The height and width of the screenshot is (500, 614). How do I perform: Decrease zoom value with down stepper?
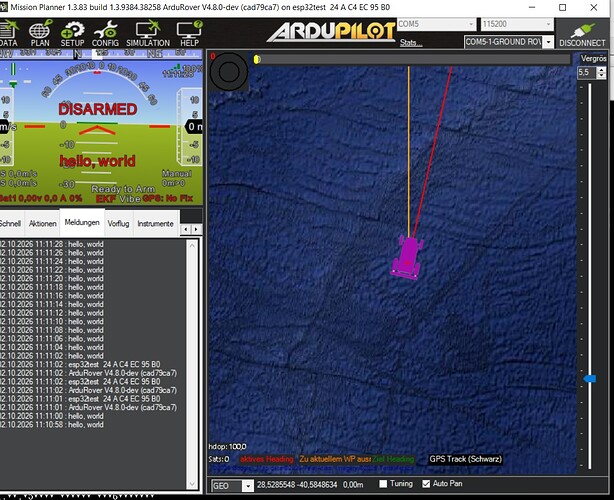(x=601, y=76)
